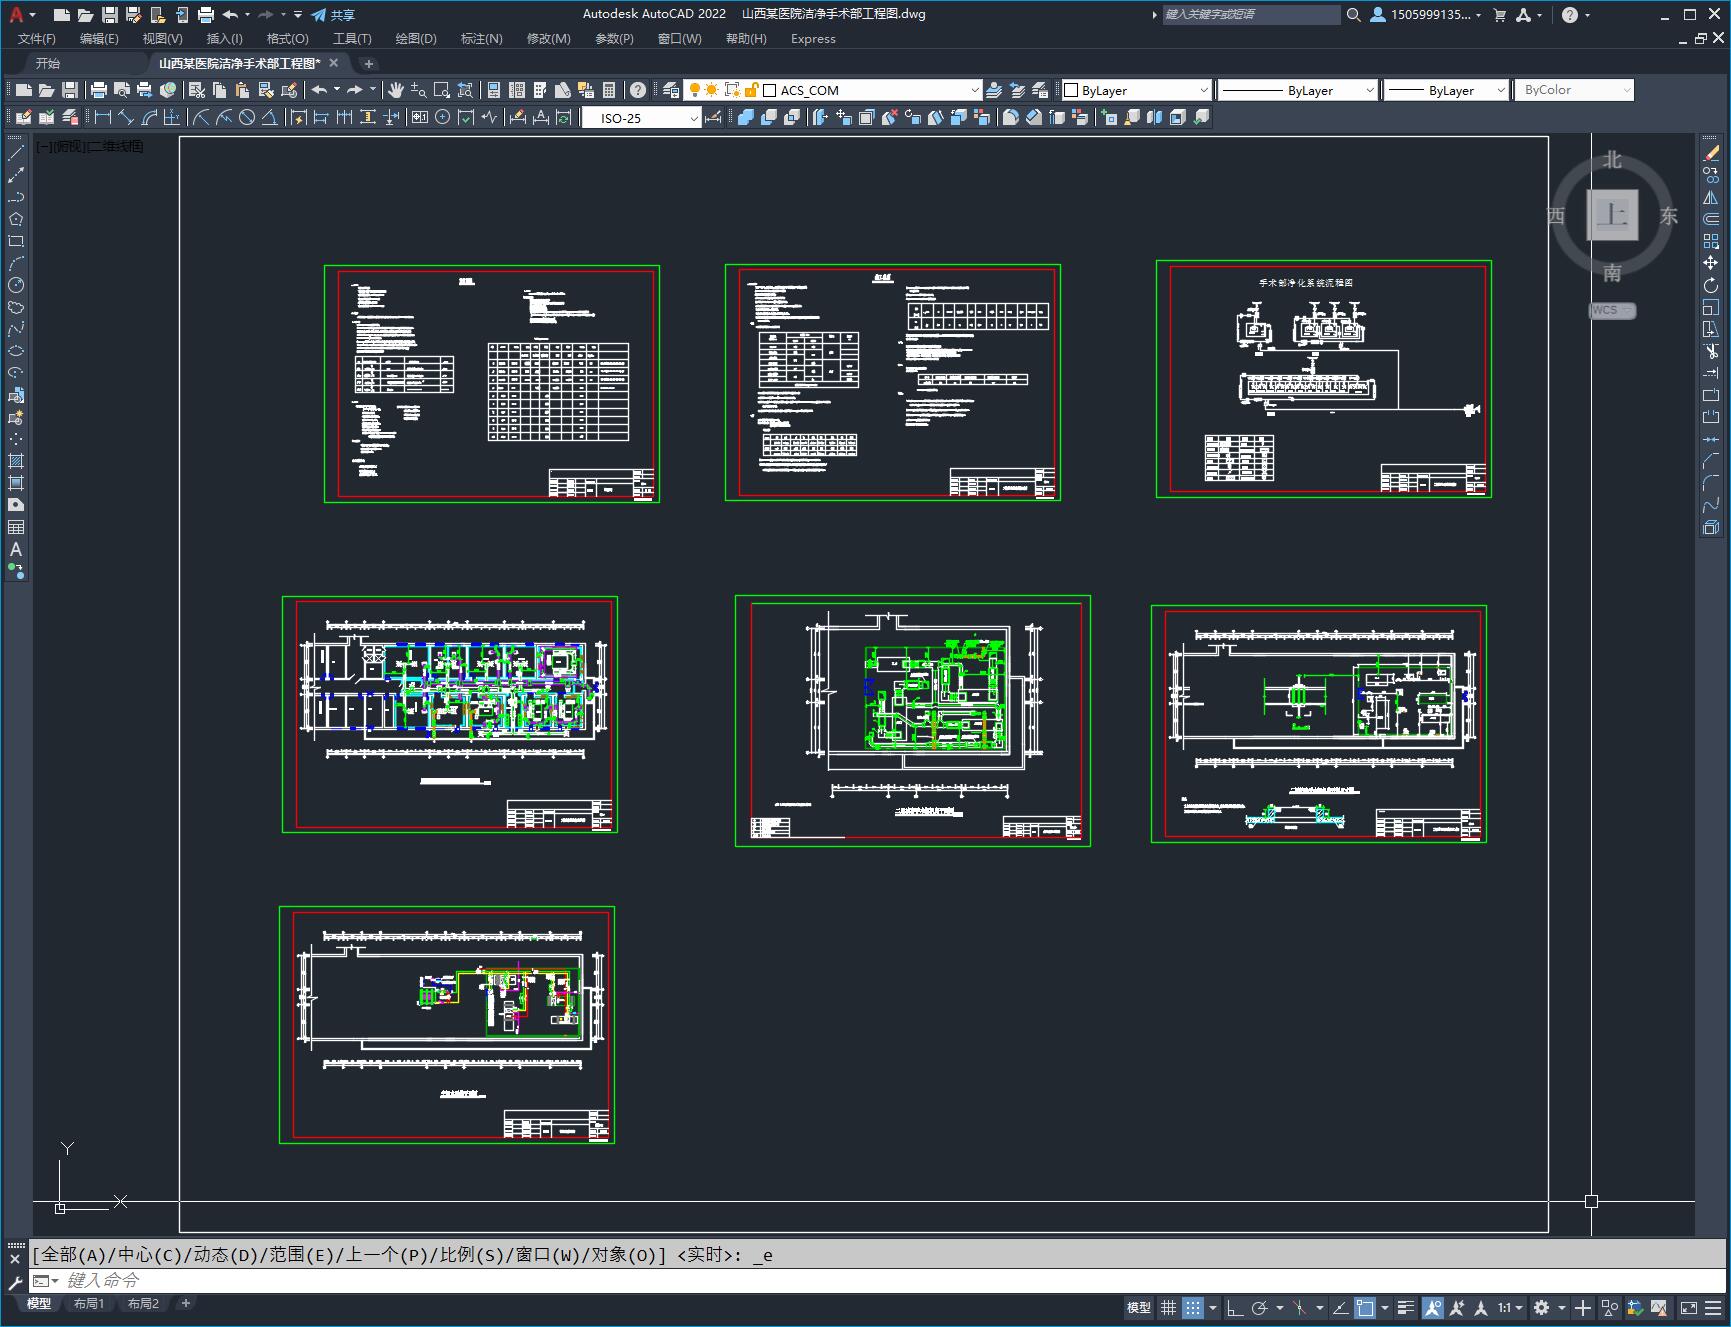Select the Line tool in draw toolbar
This screenshot has width=1731, height=1327.
point(15,153)
